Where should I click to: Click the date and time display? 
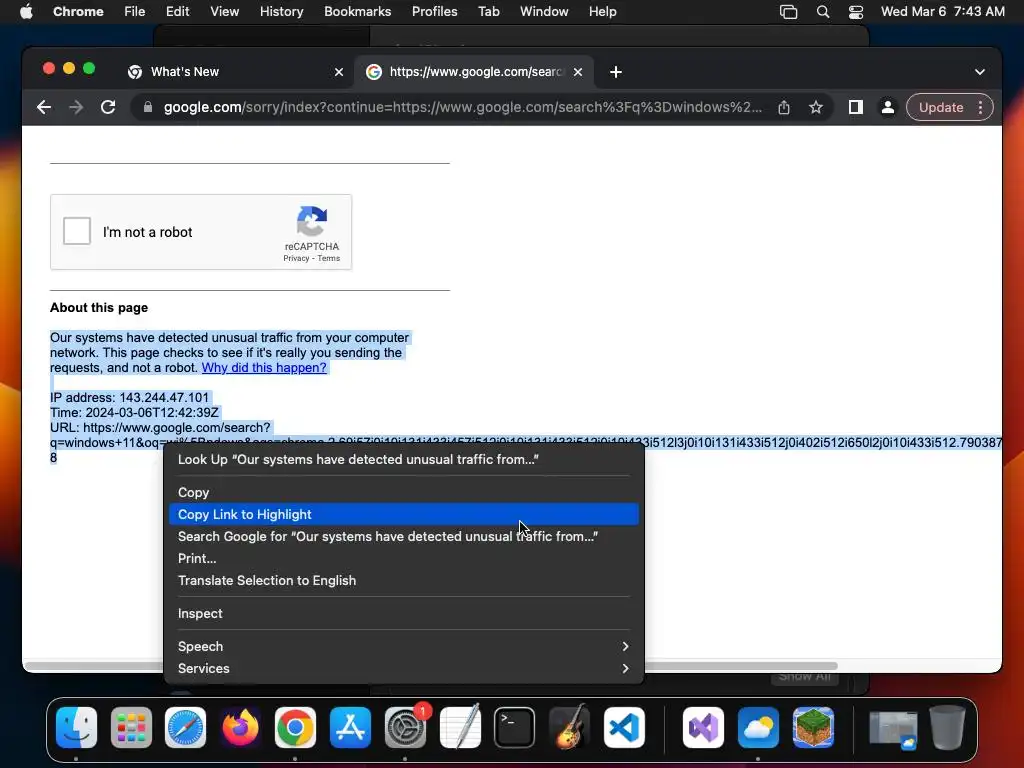(x=942, y=11)
